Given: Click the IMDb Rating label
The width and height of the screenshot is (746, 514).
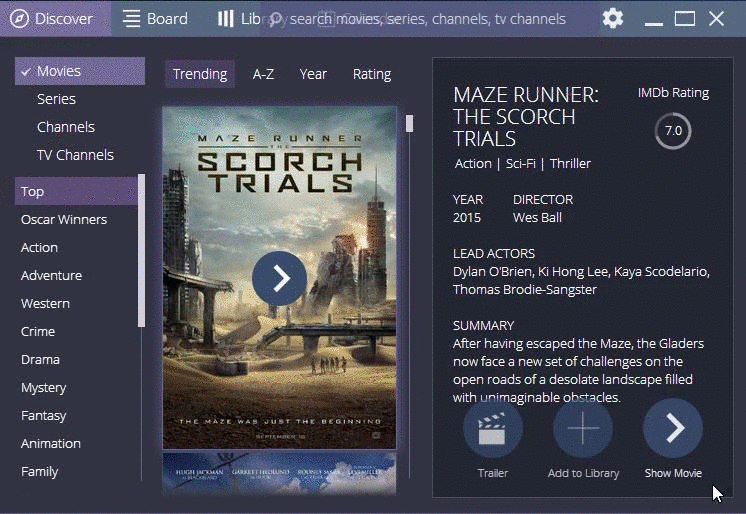Looking at the screenshot, I should click(x=673, y=93).
